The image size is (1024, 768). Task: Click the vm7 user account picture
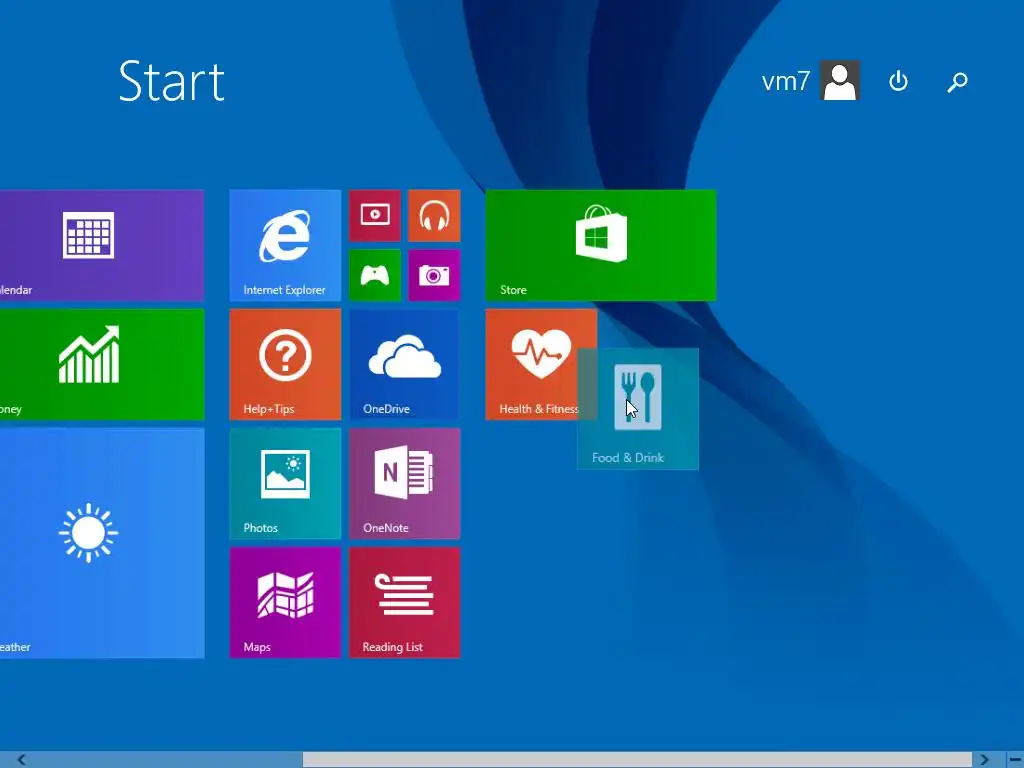pos(840,80)
